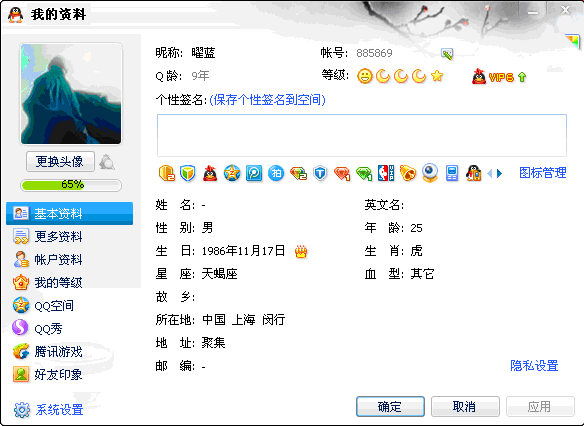Click the blood type value 其它
The image size is (584, 426).
point(422,274)
